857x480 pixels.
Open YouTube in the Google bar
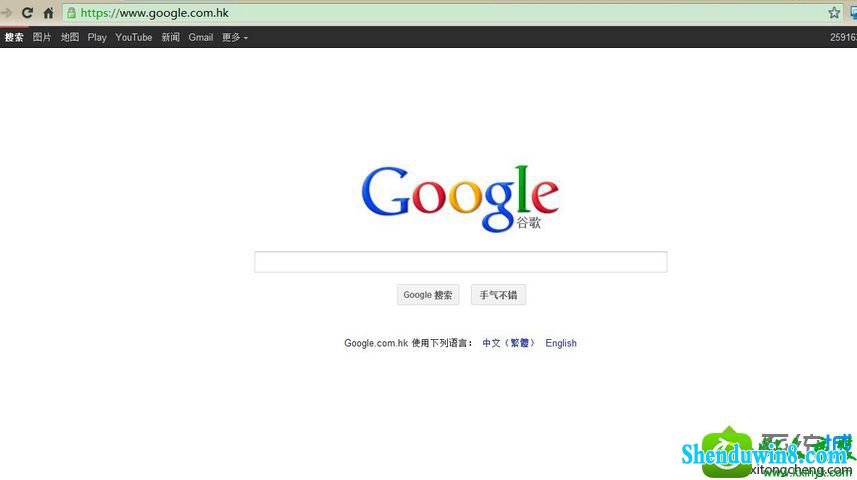133,37
